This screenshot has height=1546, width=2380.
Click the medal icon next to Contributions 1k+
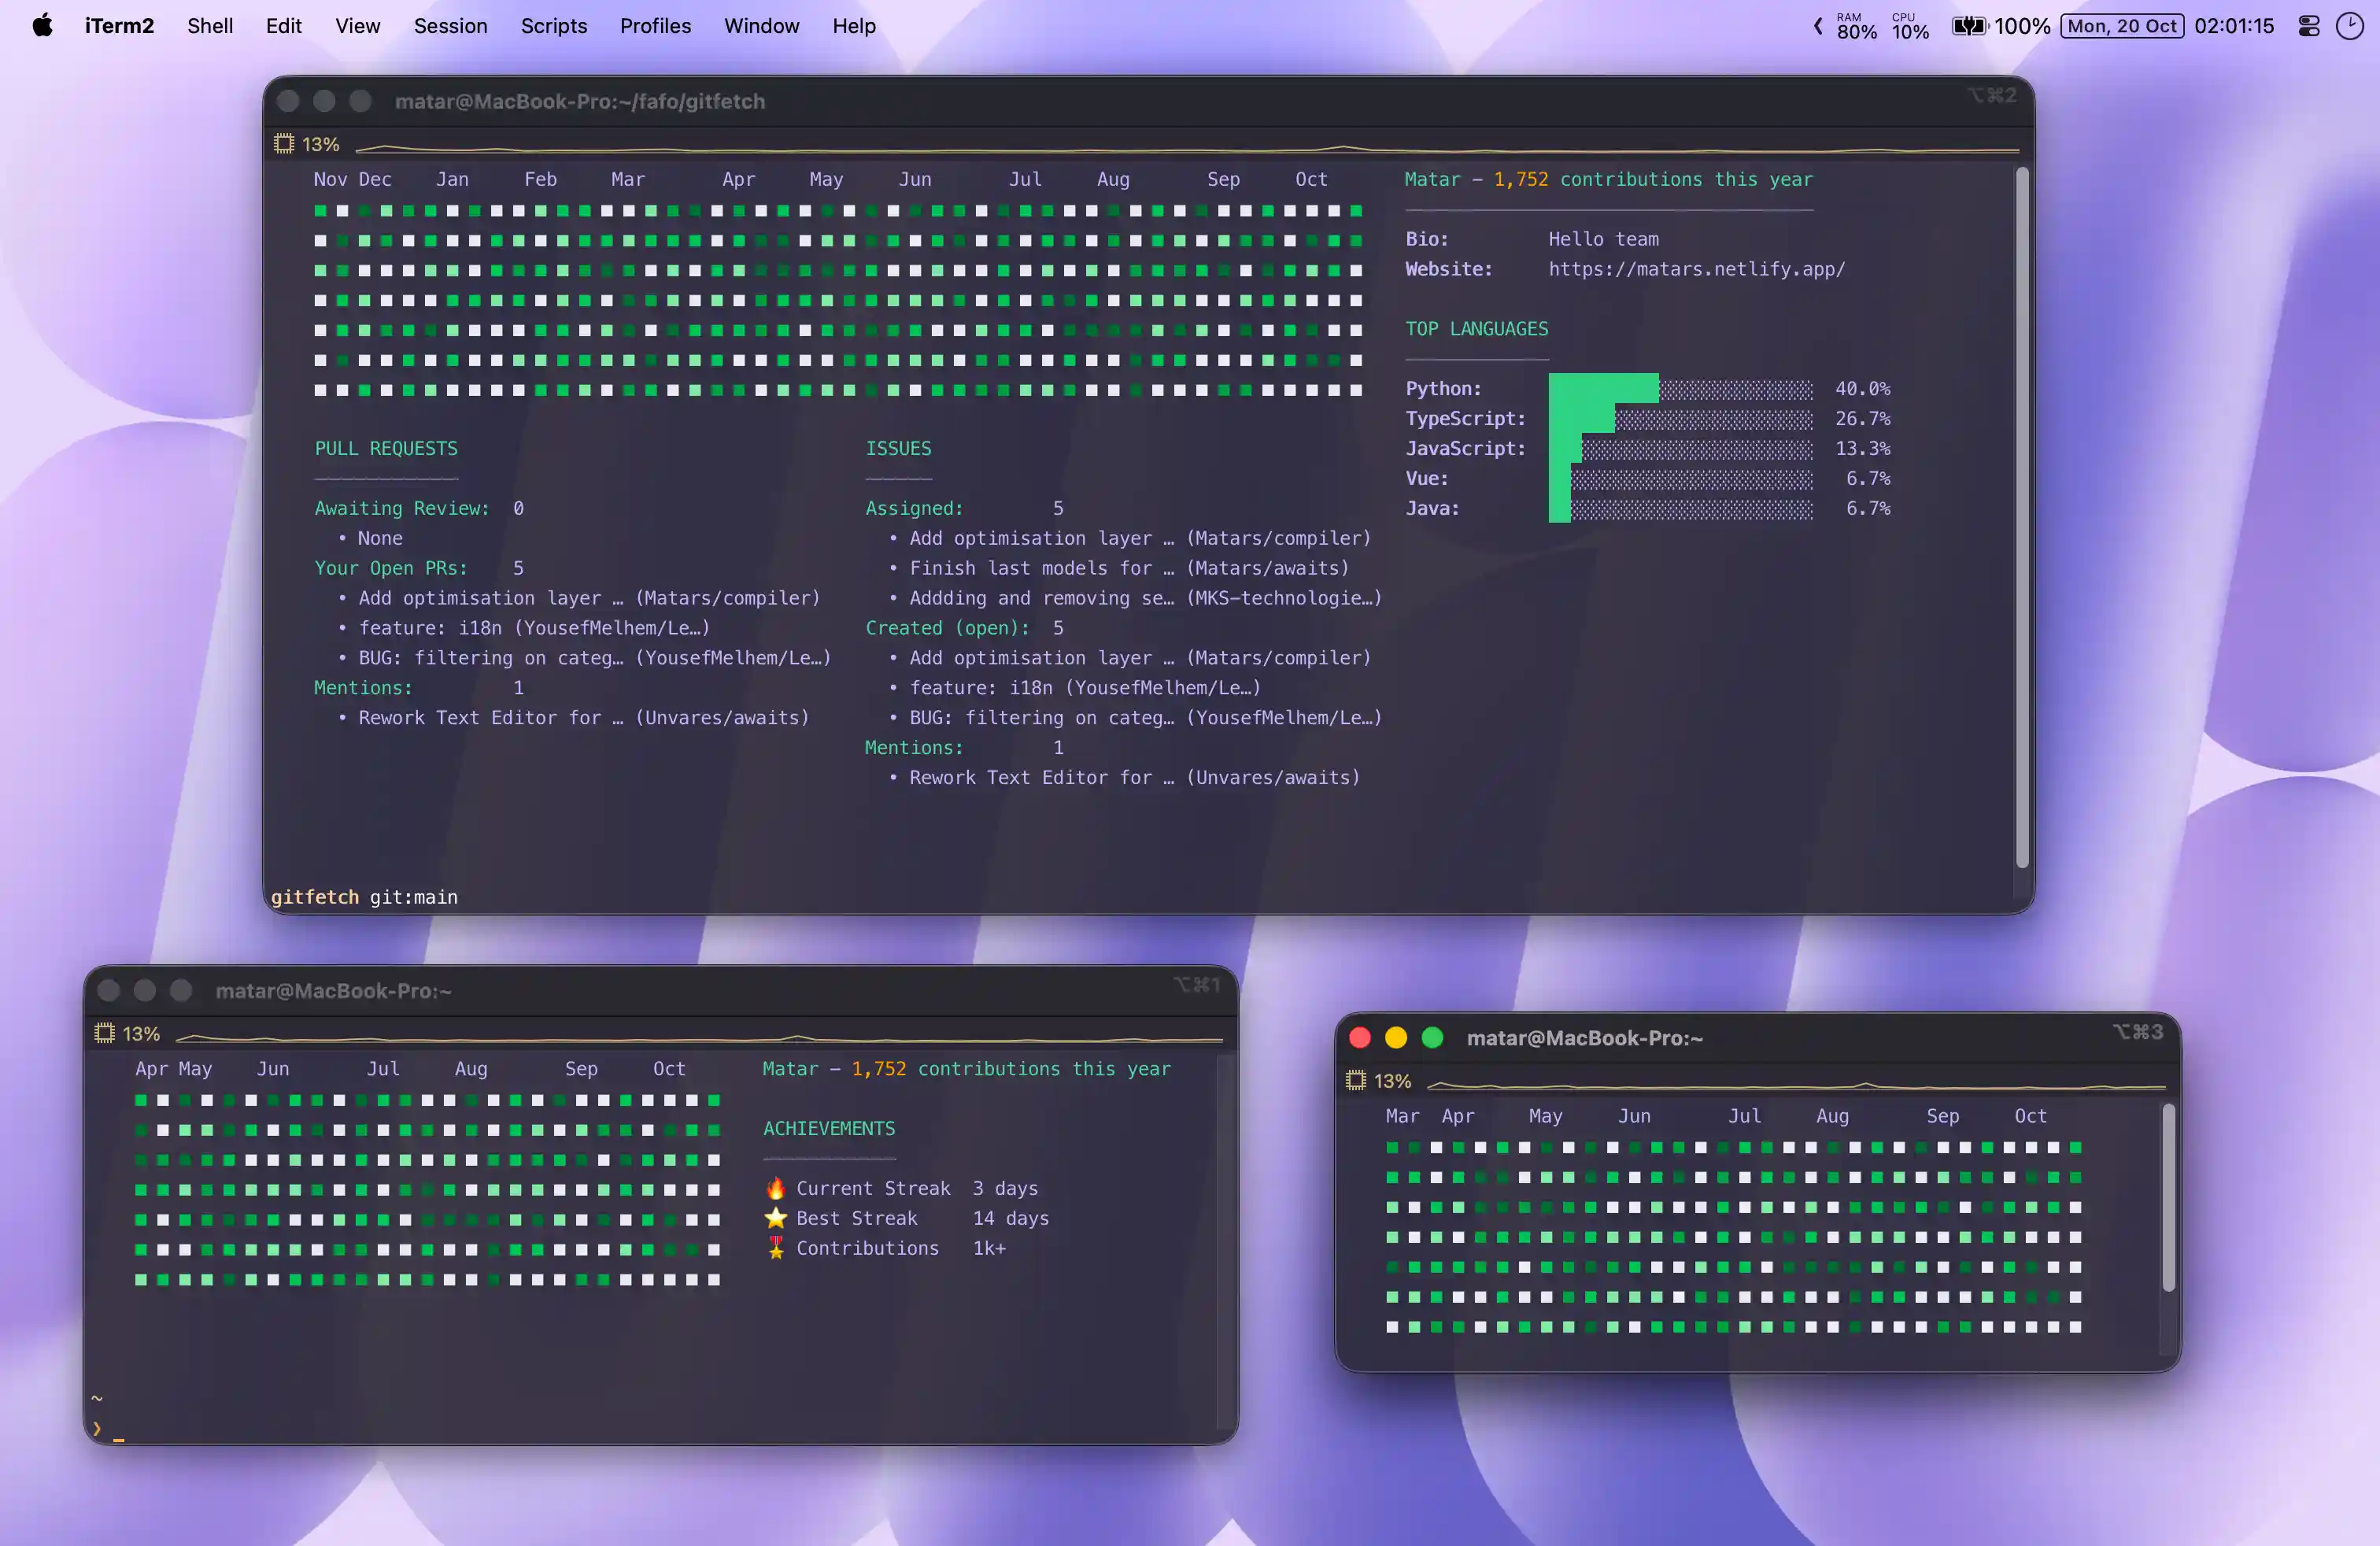[775, 1248]
